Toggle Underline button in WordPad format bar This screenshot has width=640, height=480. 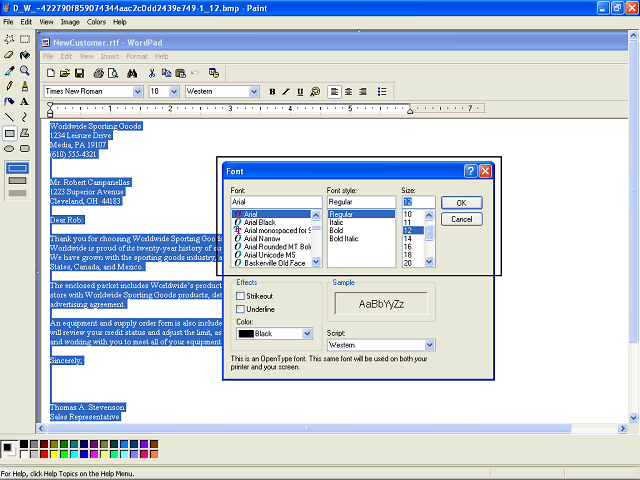[x=300, y=91]
